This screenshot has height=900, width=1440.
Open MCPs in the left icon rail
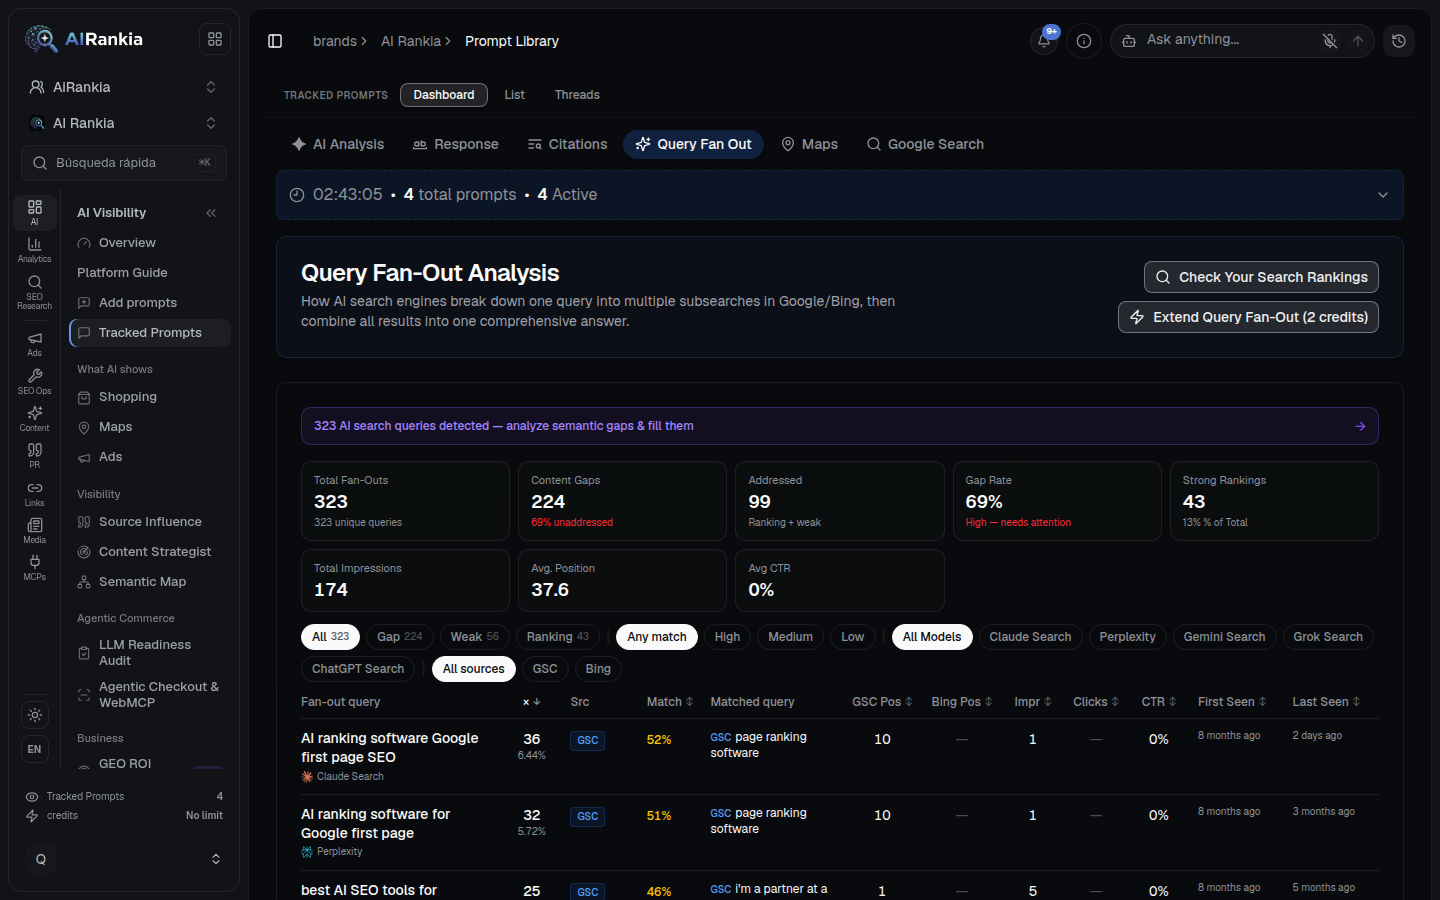click(x=34, y=568)
